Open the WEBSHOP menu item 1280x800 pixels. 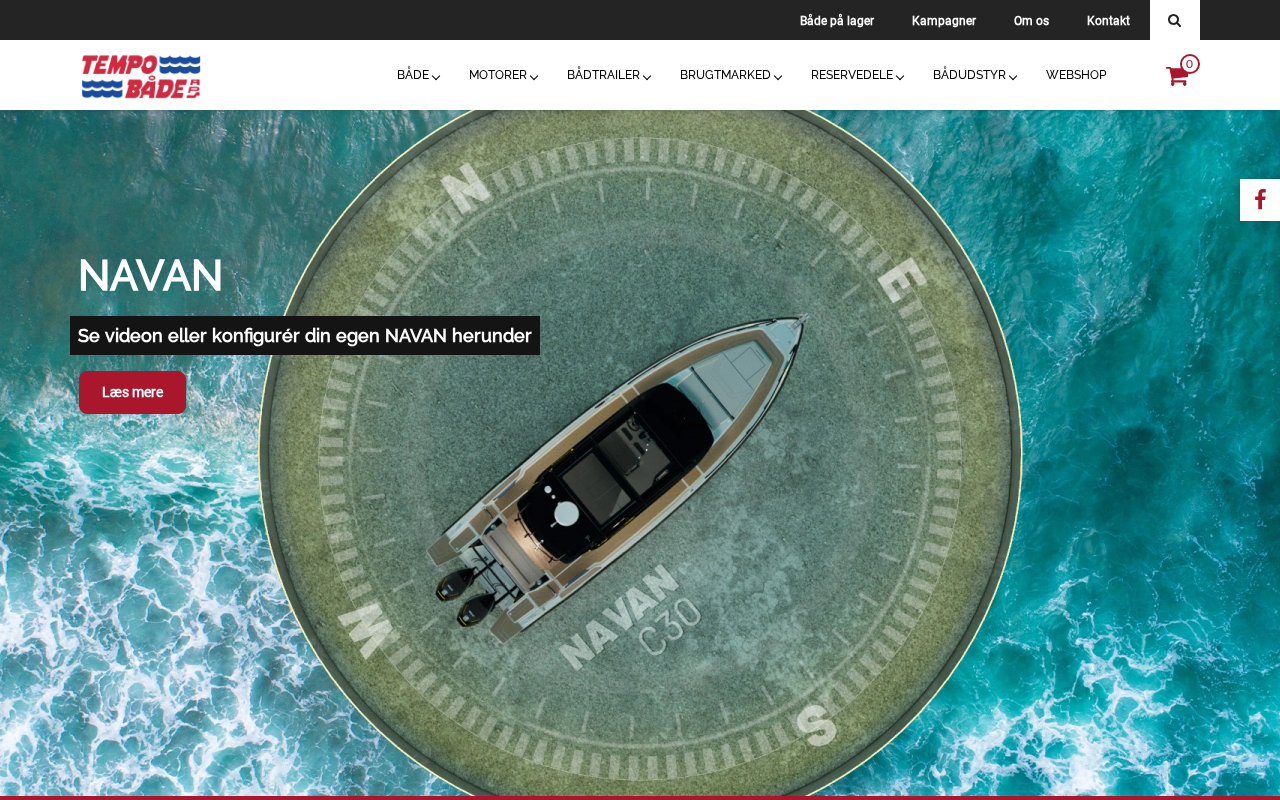tap(1076, 75)
